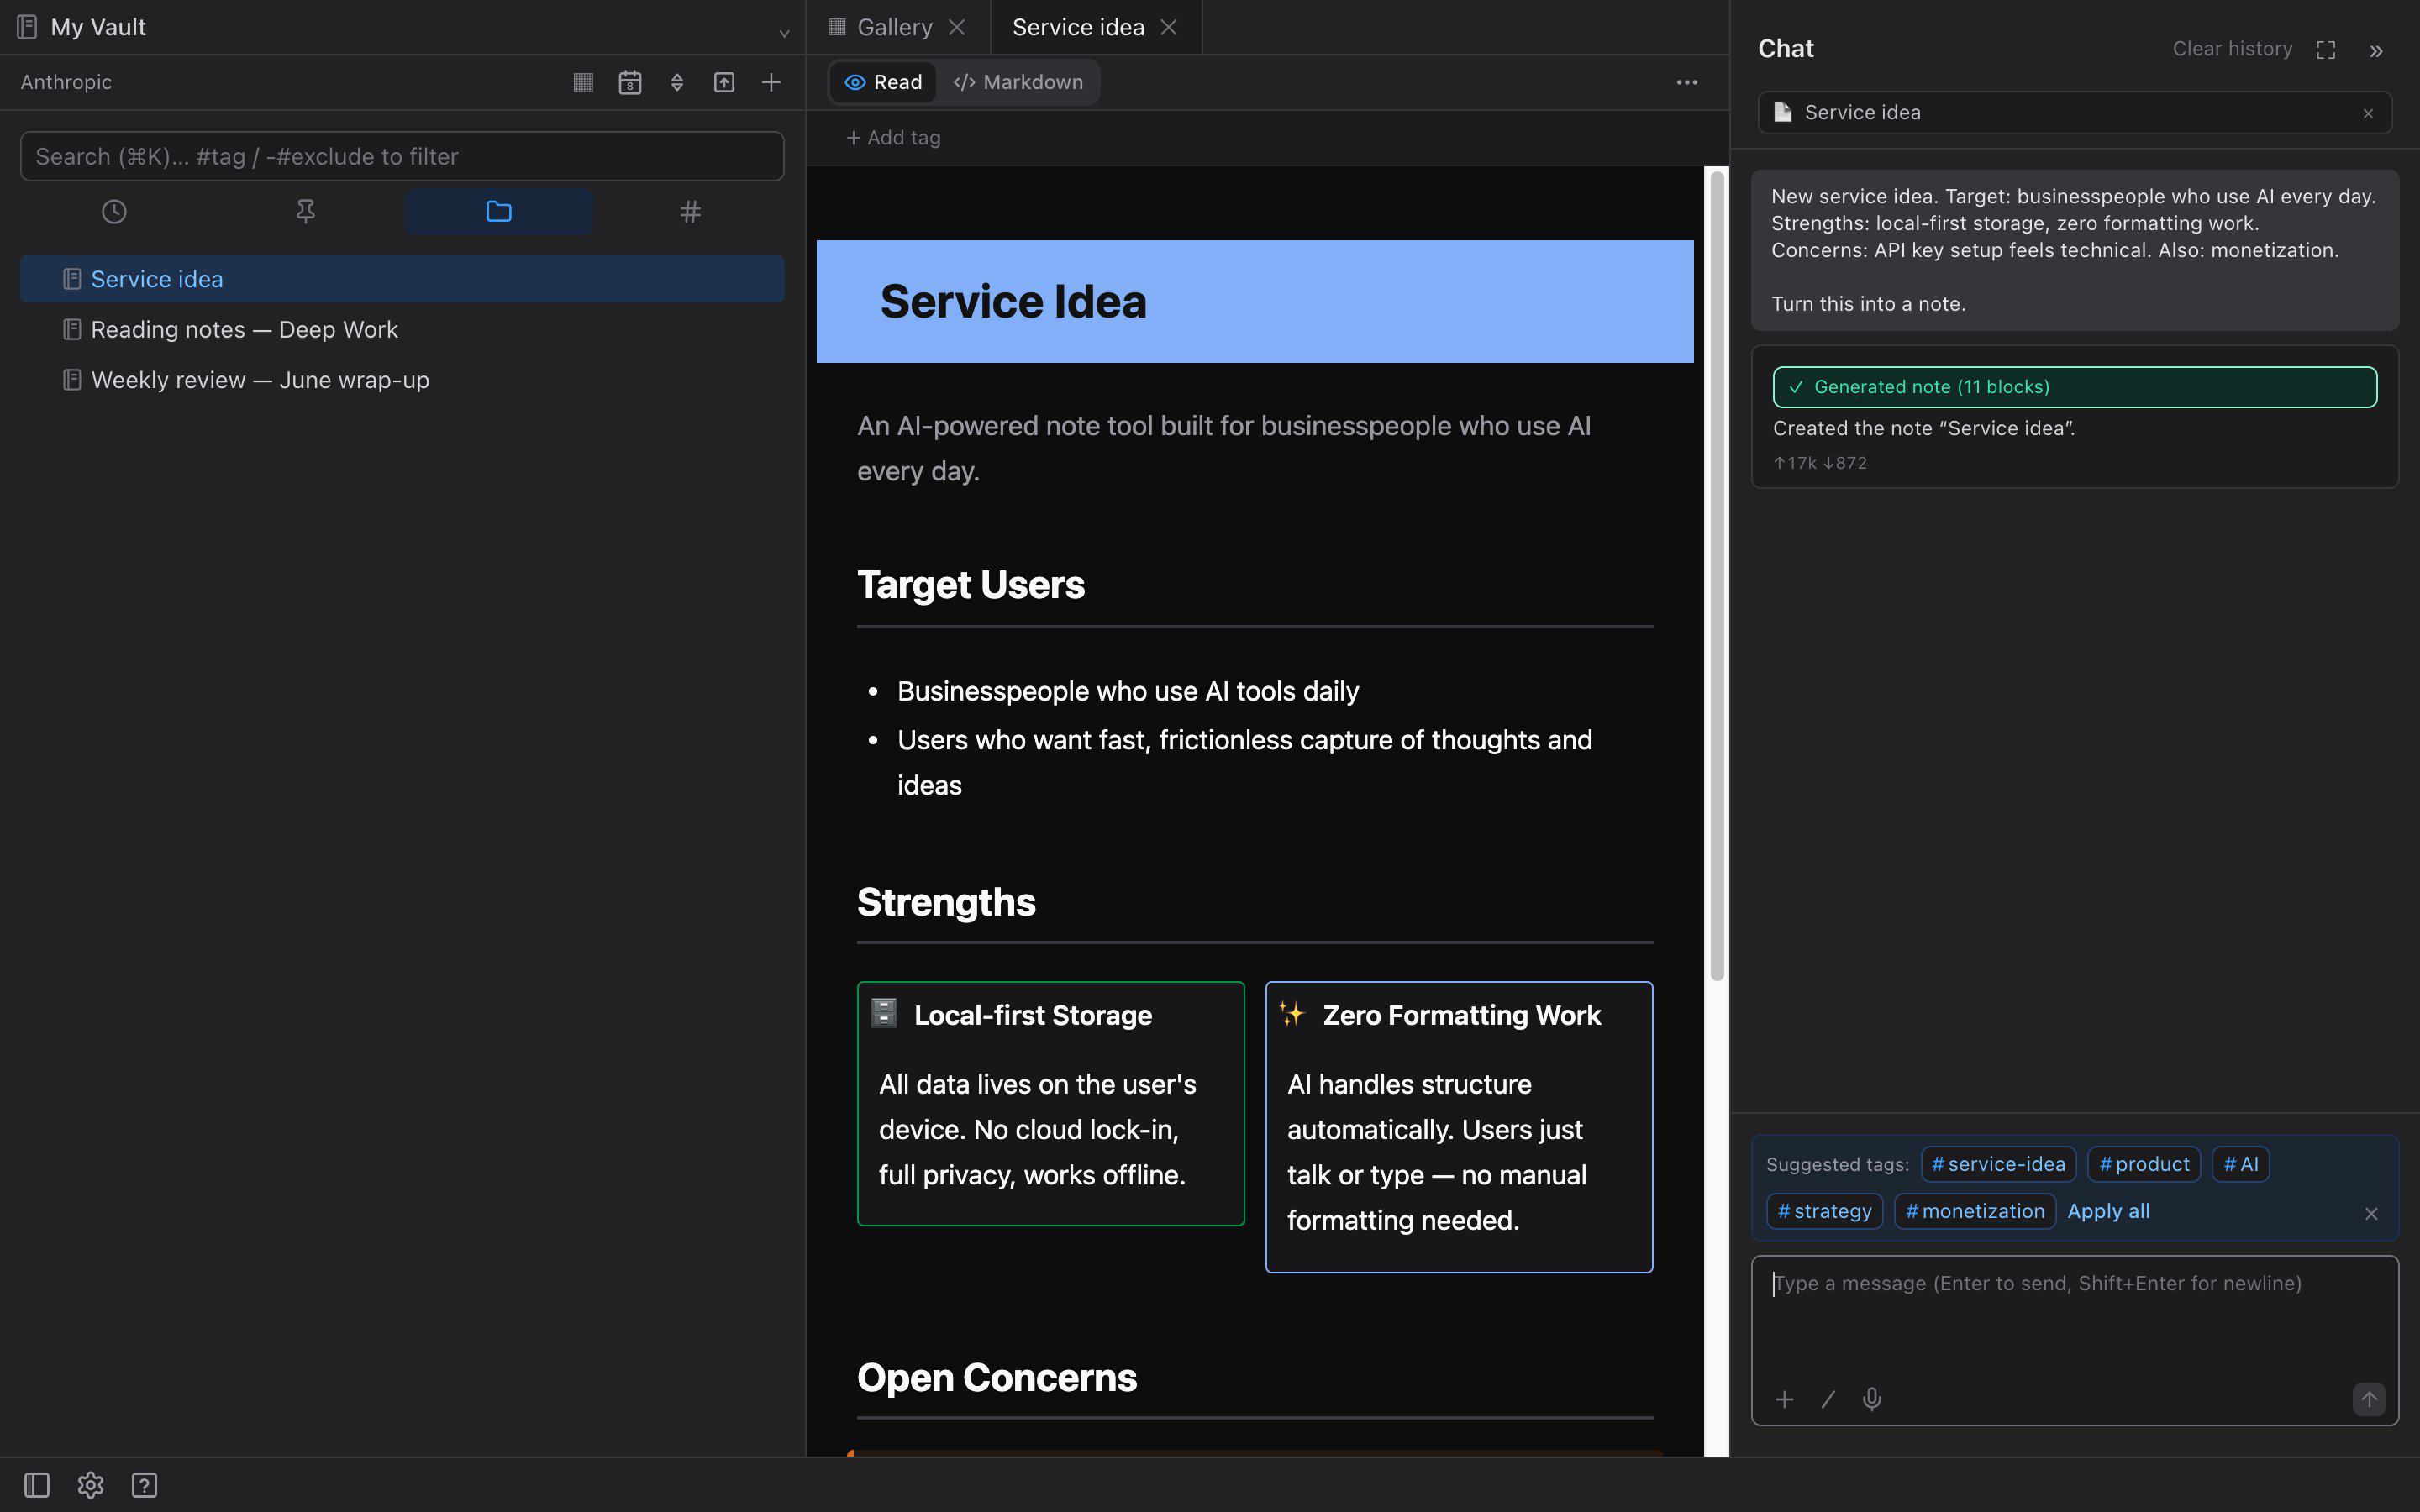Open slash commands icon in chat input

[1828, 1399]
